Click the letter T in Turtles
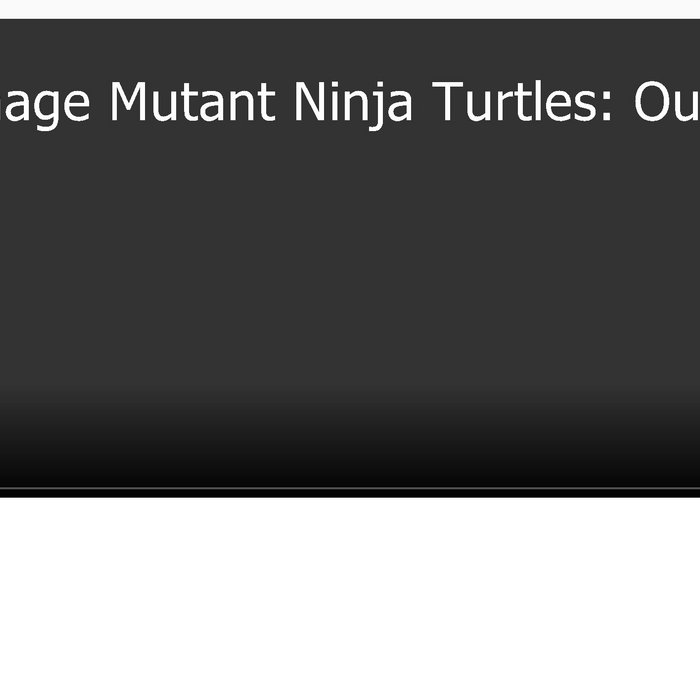700x700 pixels. pos(447,102)
